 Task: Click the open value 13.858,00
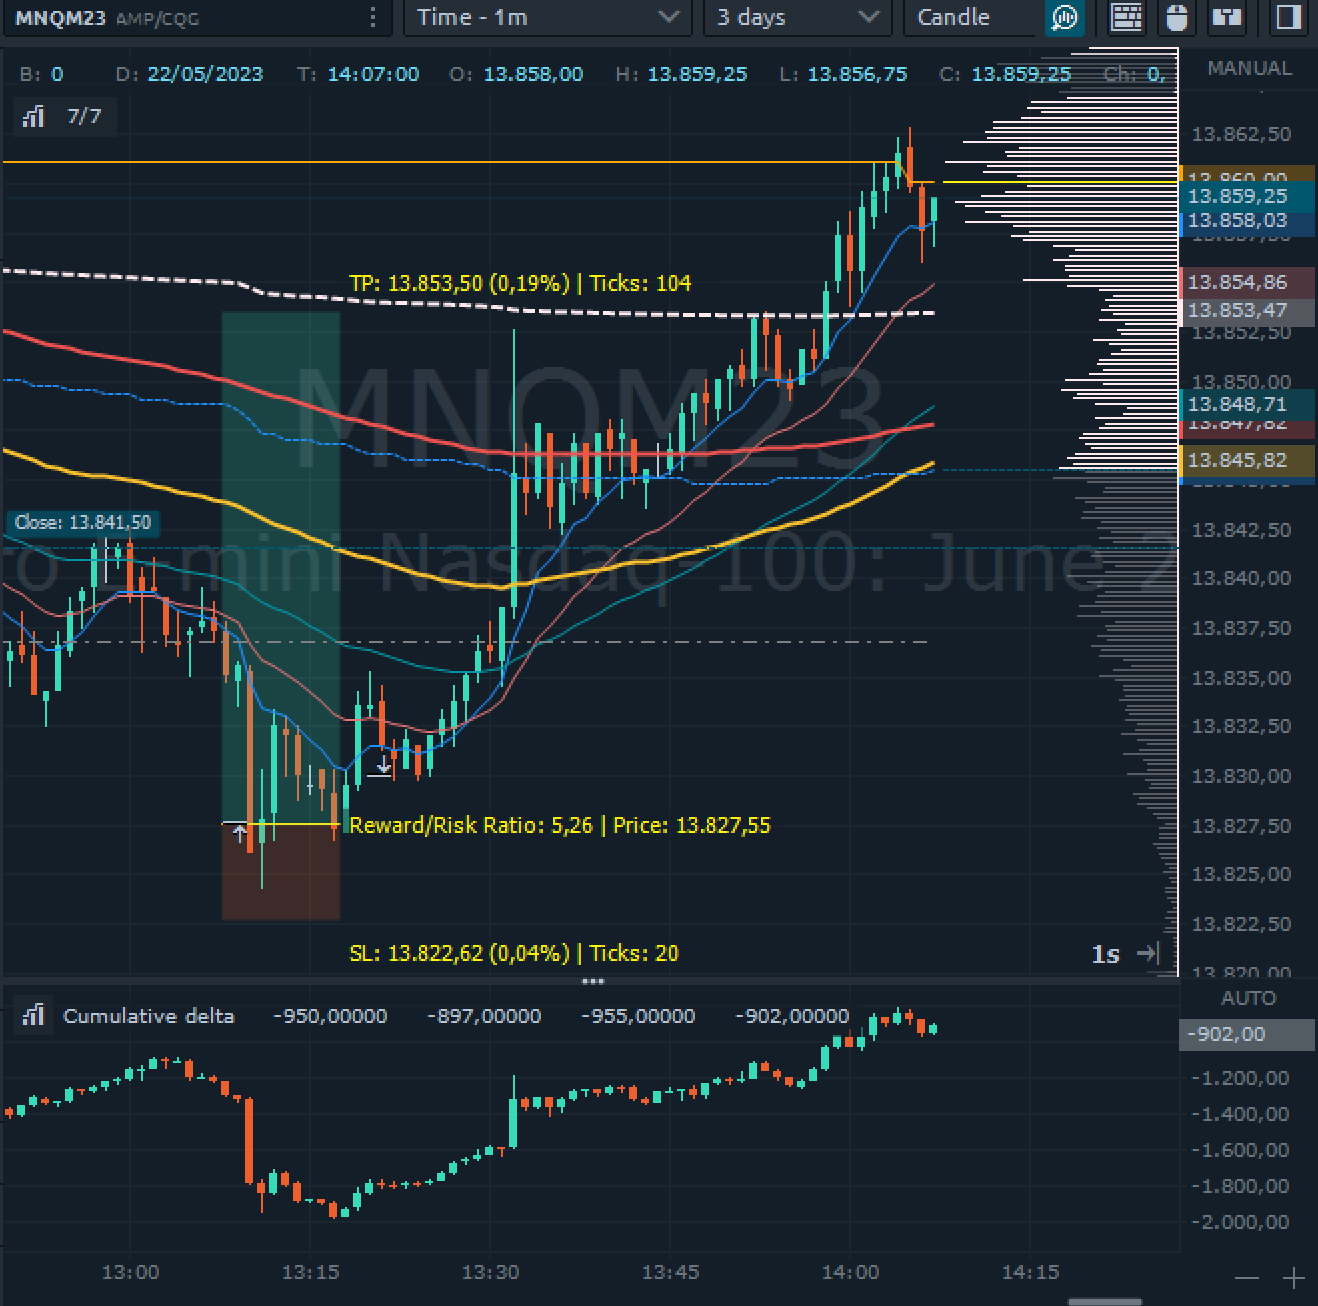pyautogui.click(x=533, y=74)
